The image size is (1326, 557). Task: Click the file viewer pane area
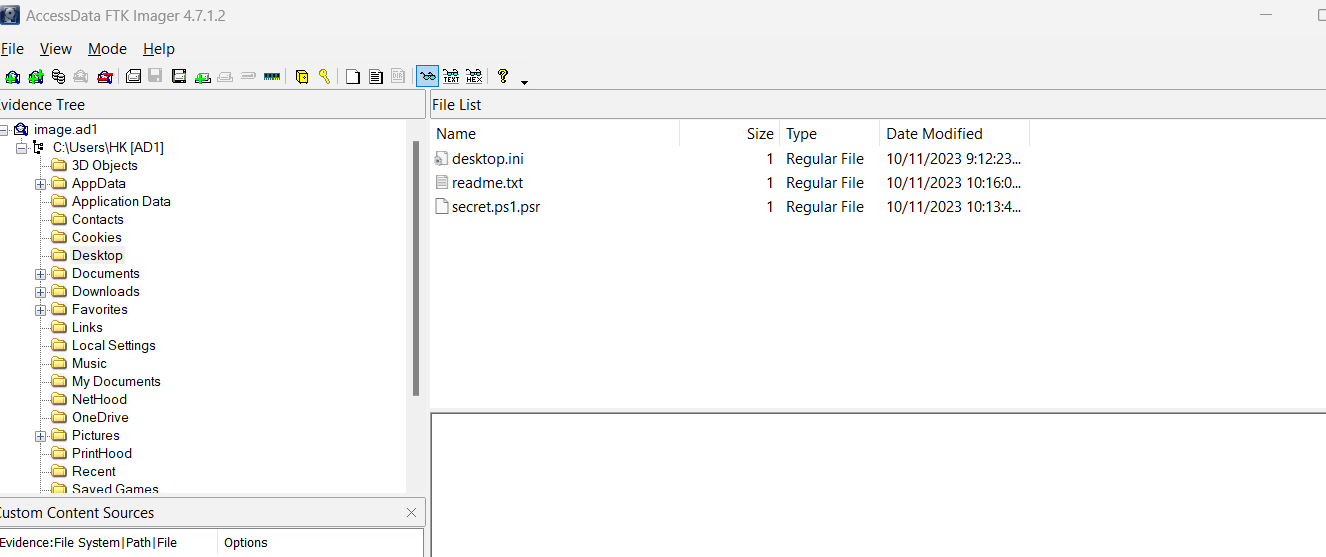(878, 485)
